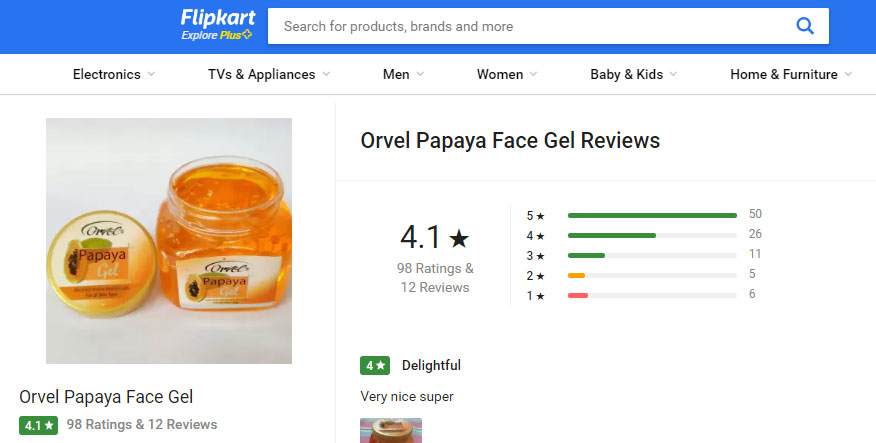Click the big star next to the 4.1 rating
Screen dimensions: 876x443
pos(459,239)
